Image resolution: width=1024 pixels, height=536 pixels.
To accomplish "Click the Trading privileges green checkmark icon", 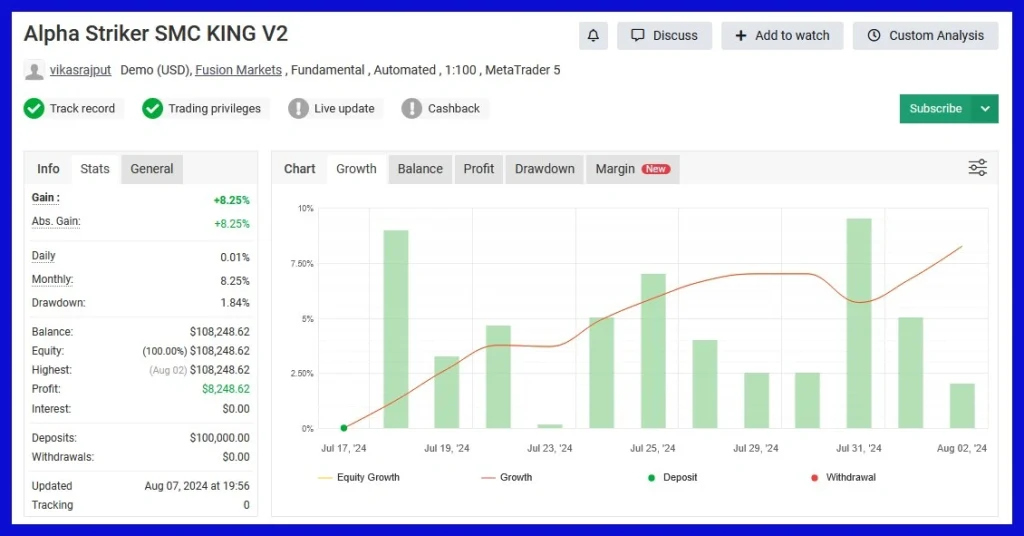I will [x=152, y=108].
